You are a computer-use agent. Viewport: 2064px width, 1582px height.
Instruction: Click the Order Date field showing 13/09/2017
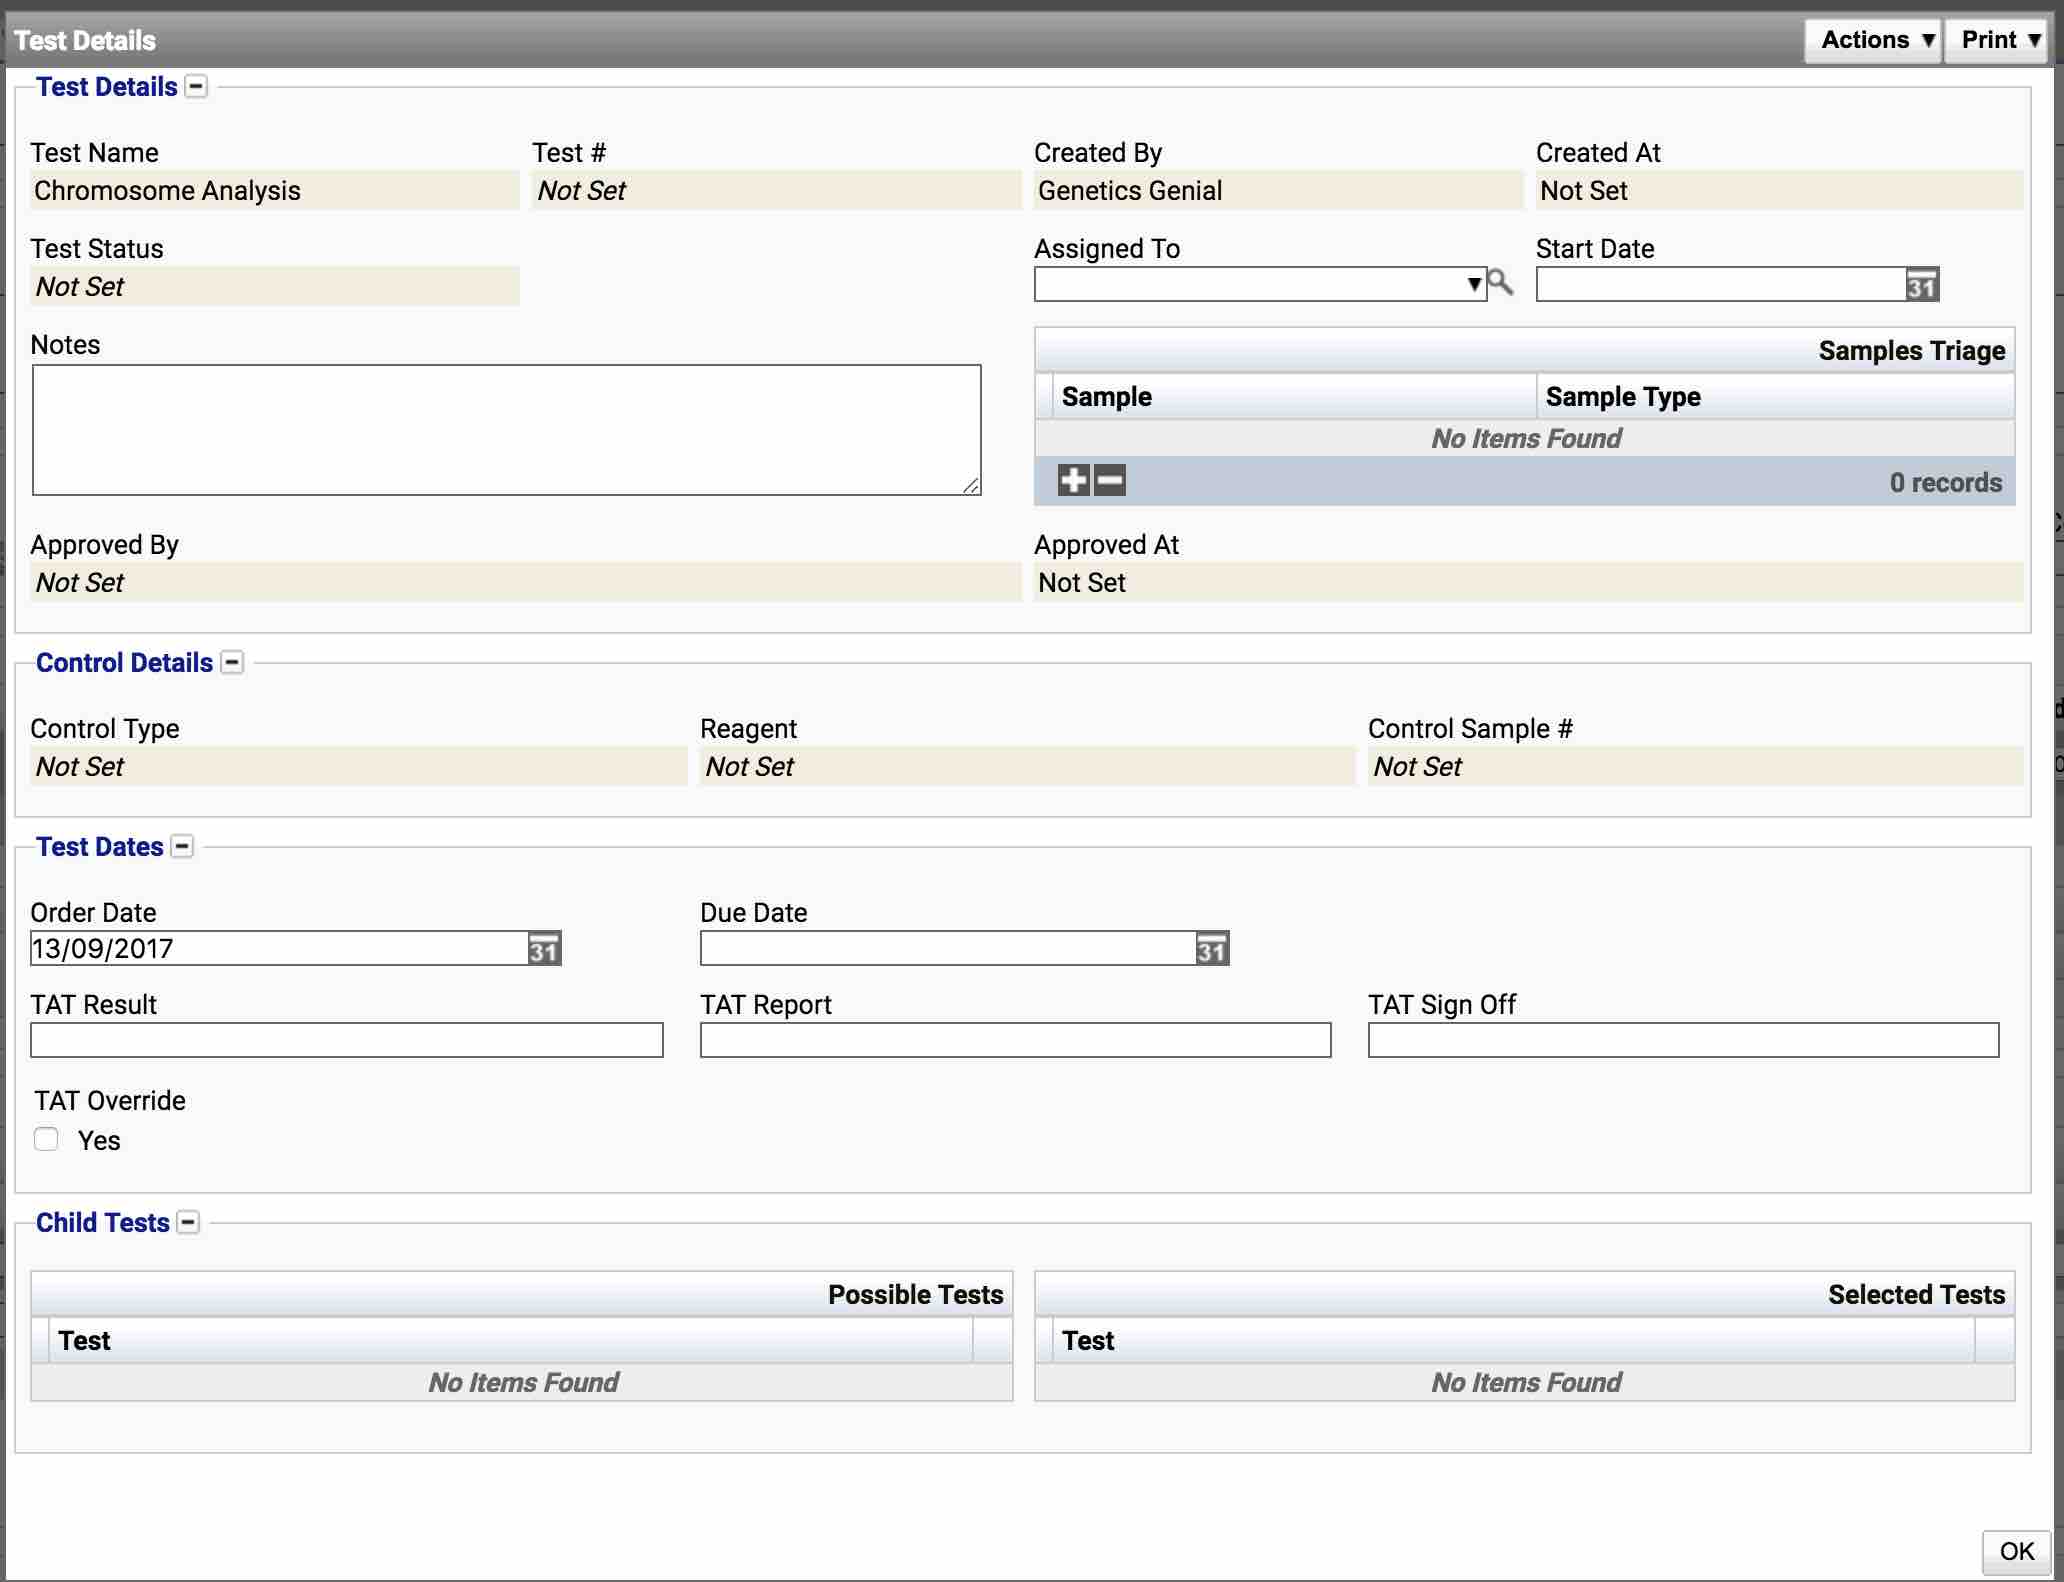click(279, 948)
